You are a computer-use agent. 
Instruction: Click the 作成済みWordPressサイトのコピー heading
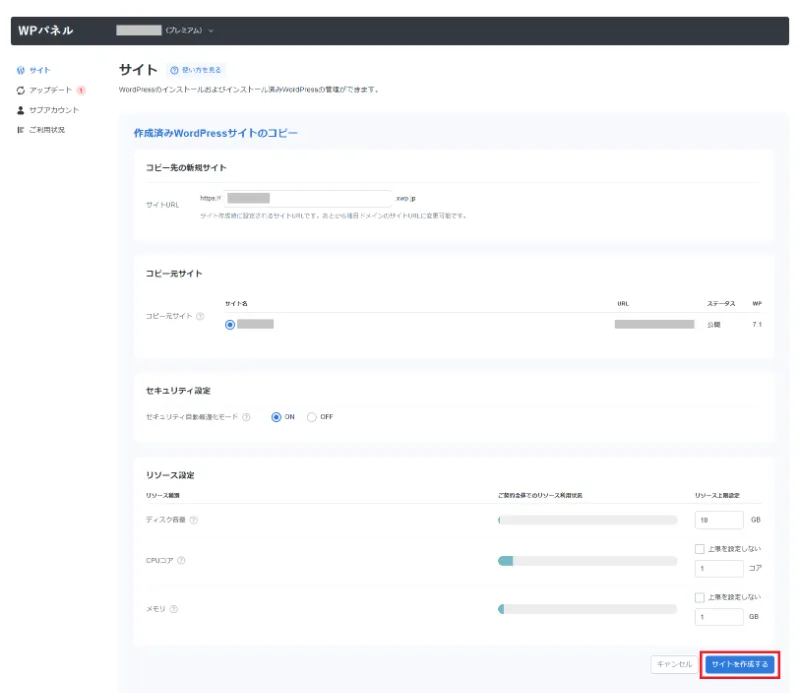click(215, 133)
